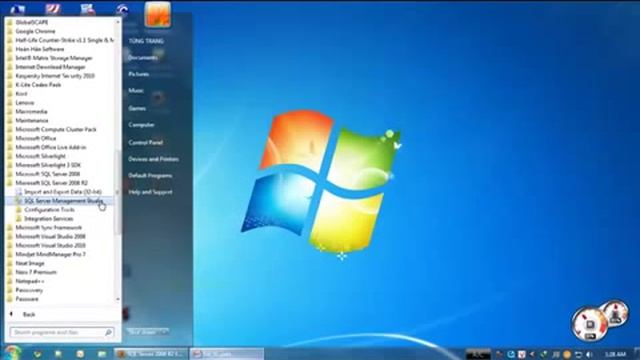
Task: Click the blue circular tray icon
Action: (x=511, y=354)
